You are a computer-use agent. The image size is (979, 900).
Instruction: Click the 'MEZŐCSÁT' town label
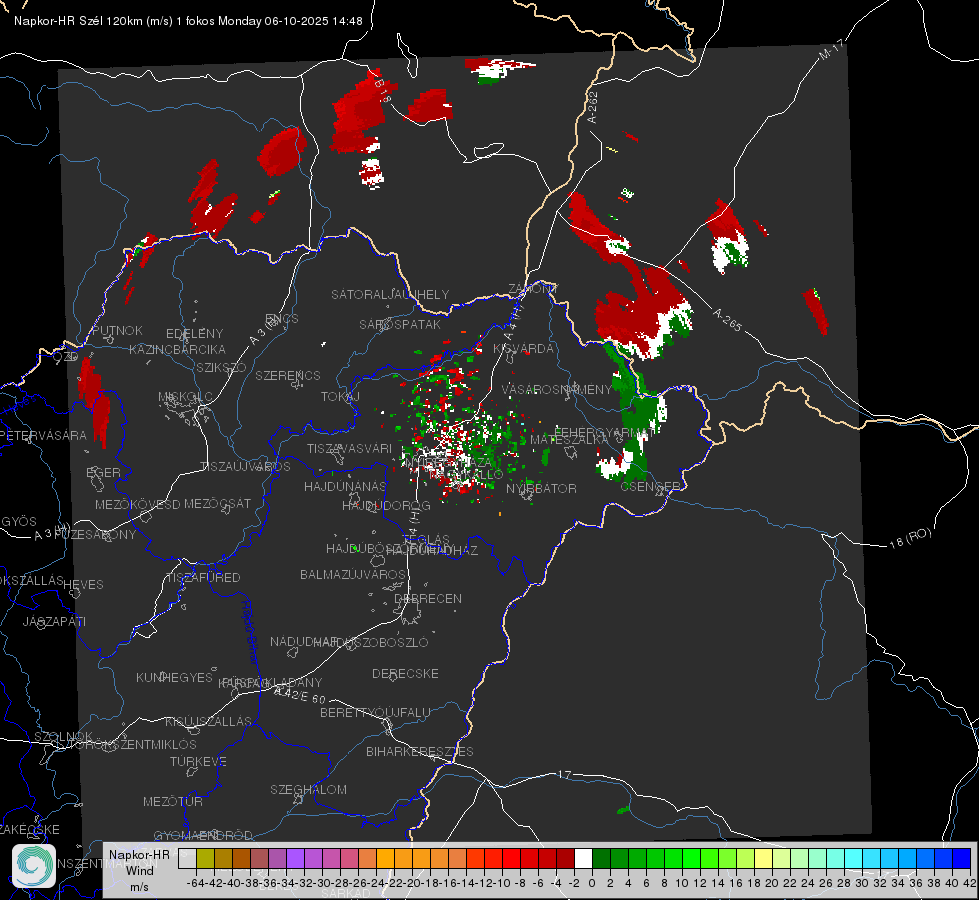click(217, 503)
